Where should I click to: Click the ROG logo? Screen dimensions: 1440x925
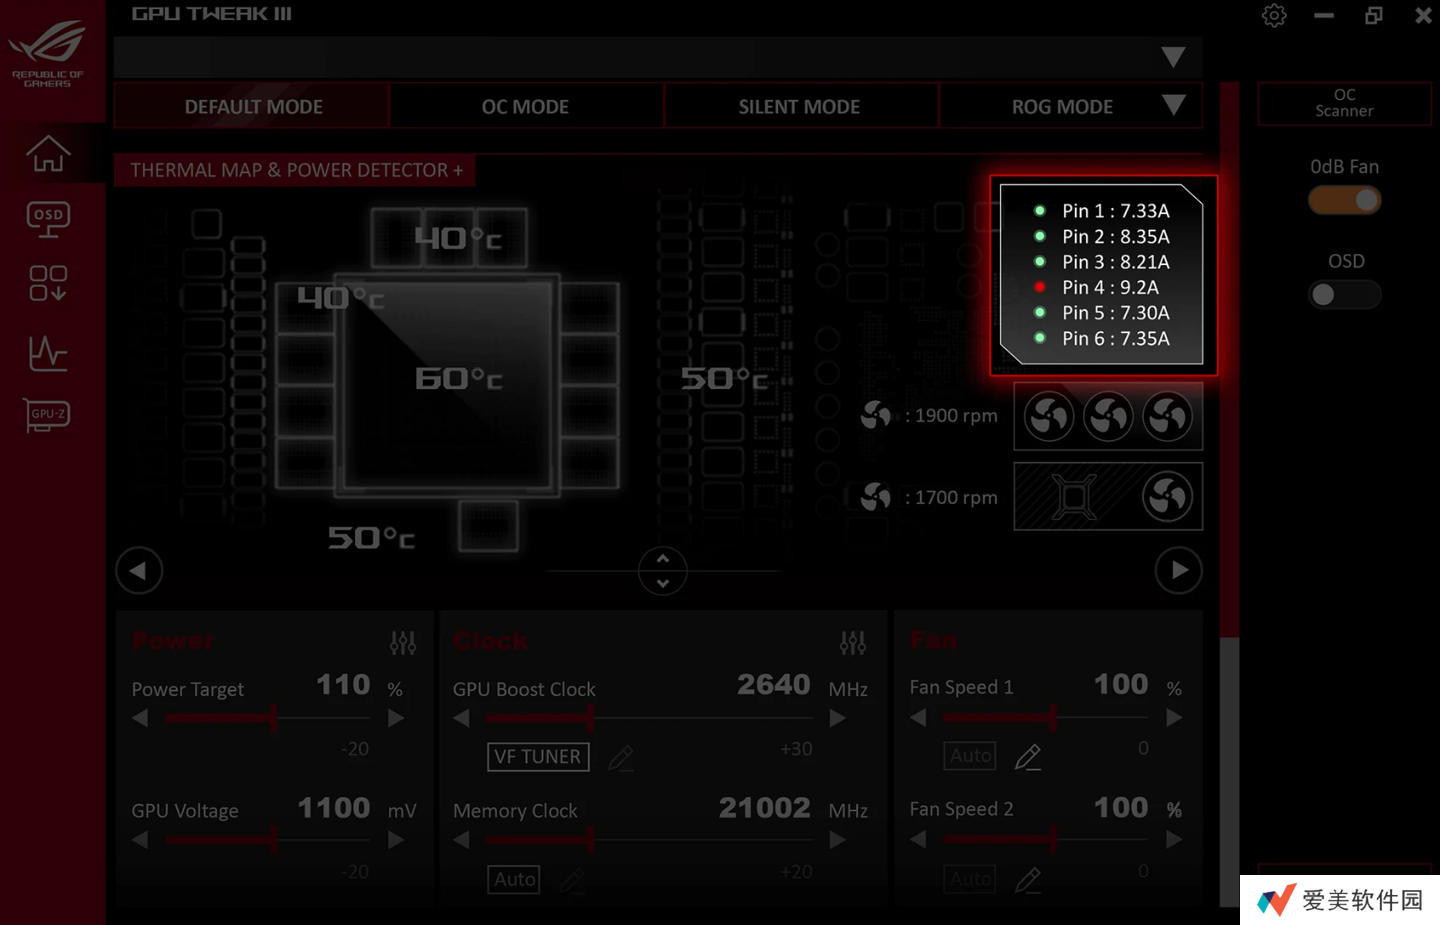[48, 55]
